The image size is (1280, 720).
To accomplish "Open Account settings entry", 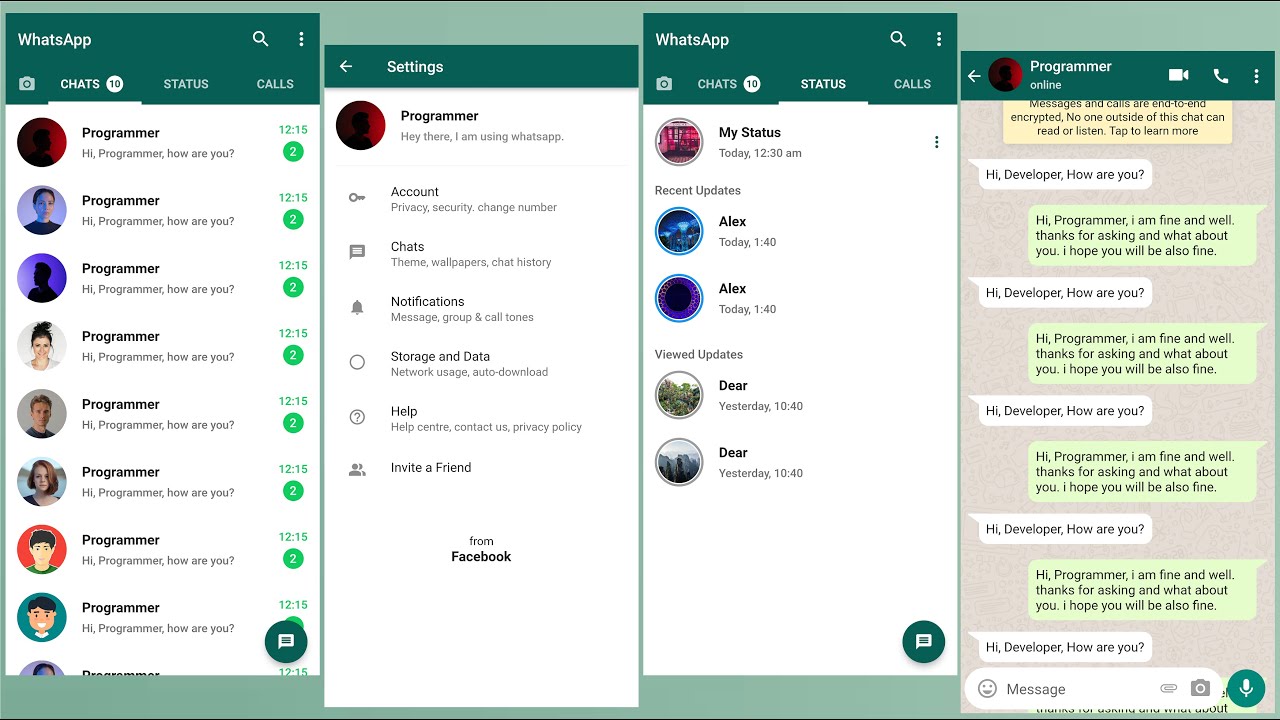I will (x=481, y=199).
